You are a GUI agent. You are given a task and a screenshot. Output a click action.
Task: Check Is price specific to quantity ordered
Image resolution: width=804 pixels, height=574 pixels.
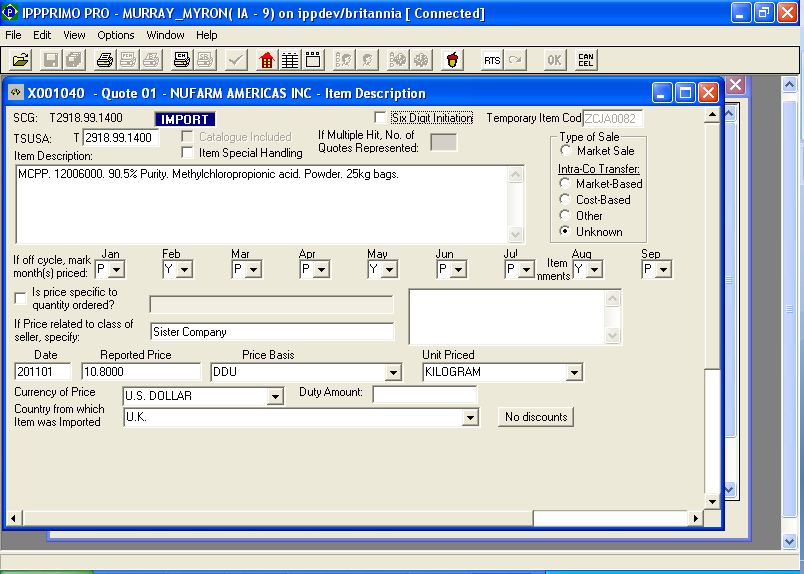[20, 298]
